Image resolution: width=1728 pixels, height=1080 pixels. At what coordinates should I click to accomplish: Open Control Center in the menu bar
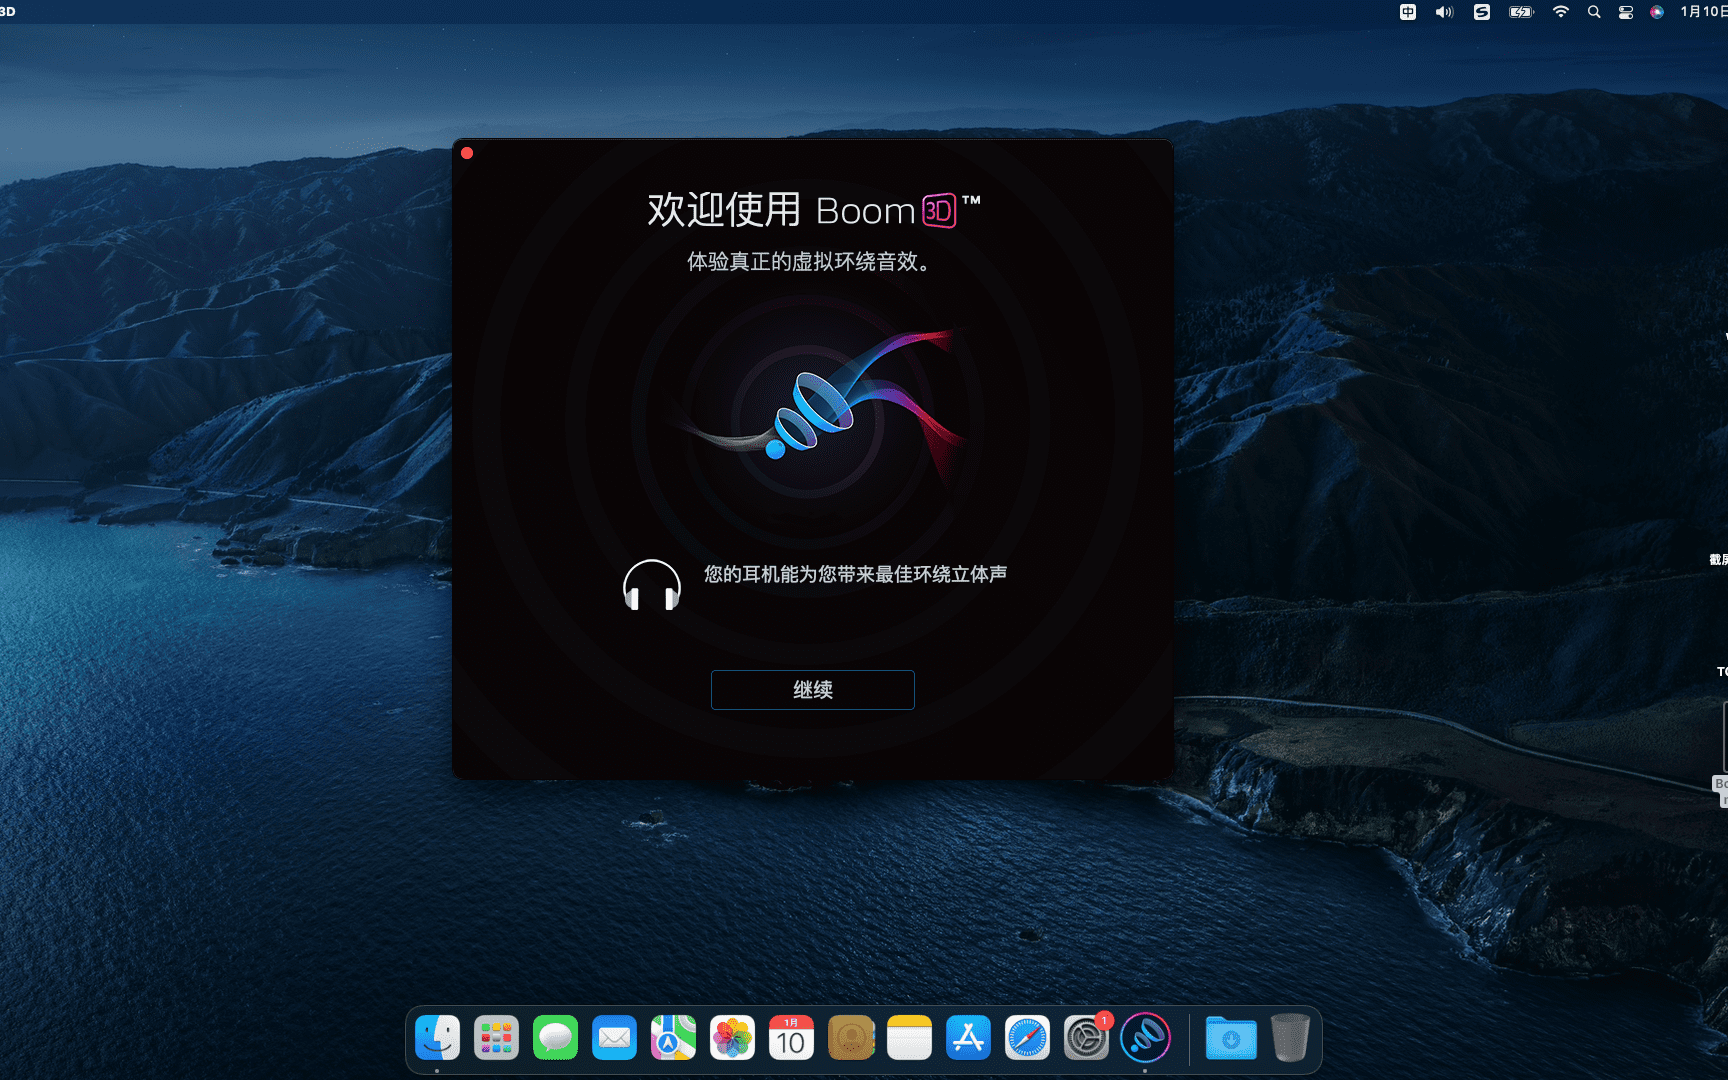[x=1626, y=12]
